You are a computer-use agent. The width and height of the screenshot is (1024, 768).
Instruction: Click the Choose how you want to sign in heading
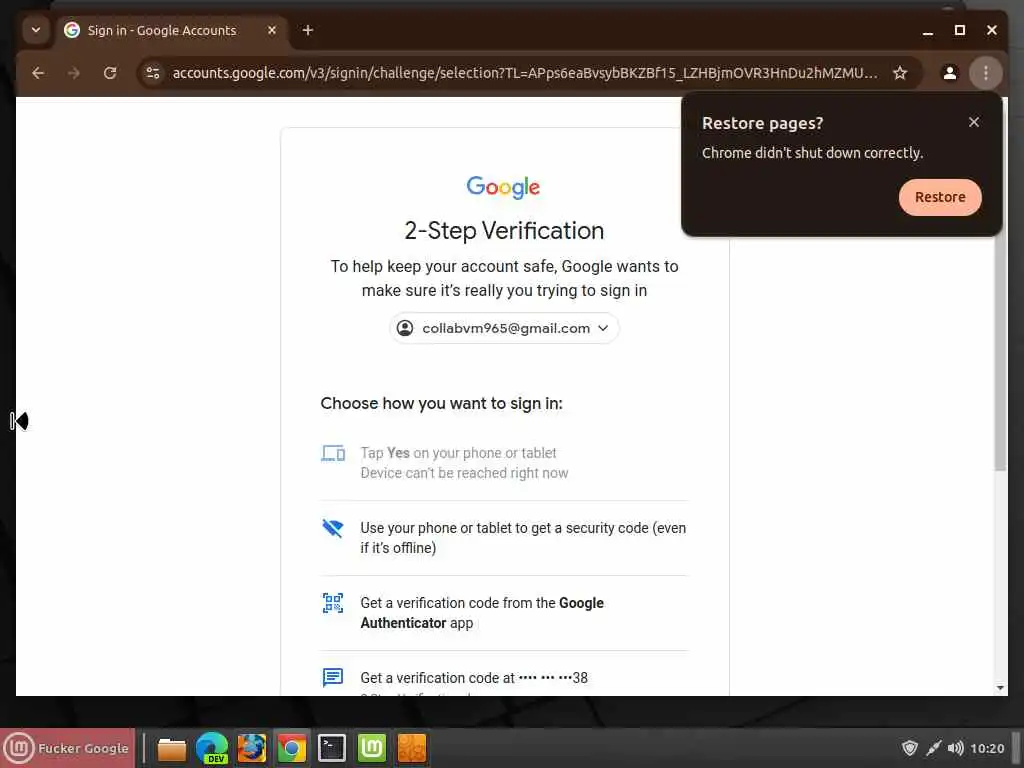tap(441, 404)
